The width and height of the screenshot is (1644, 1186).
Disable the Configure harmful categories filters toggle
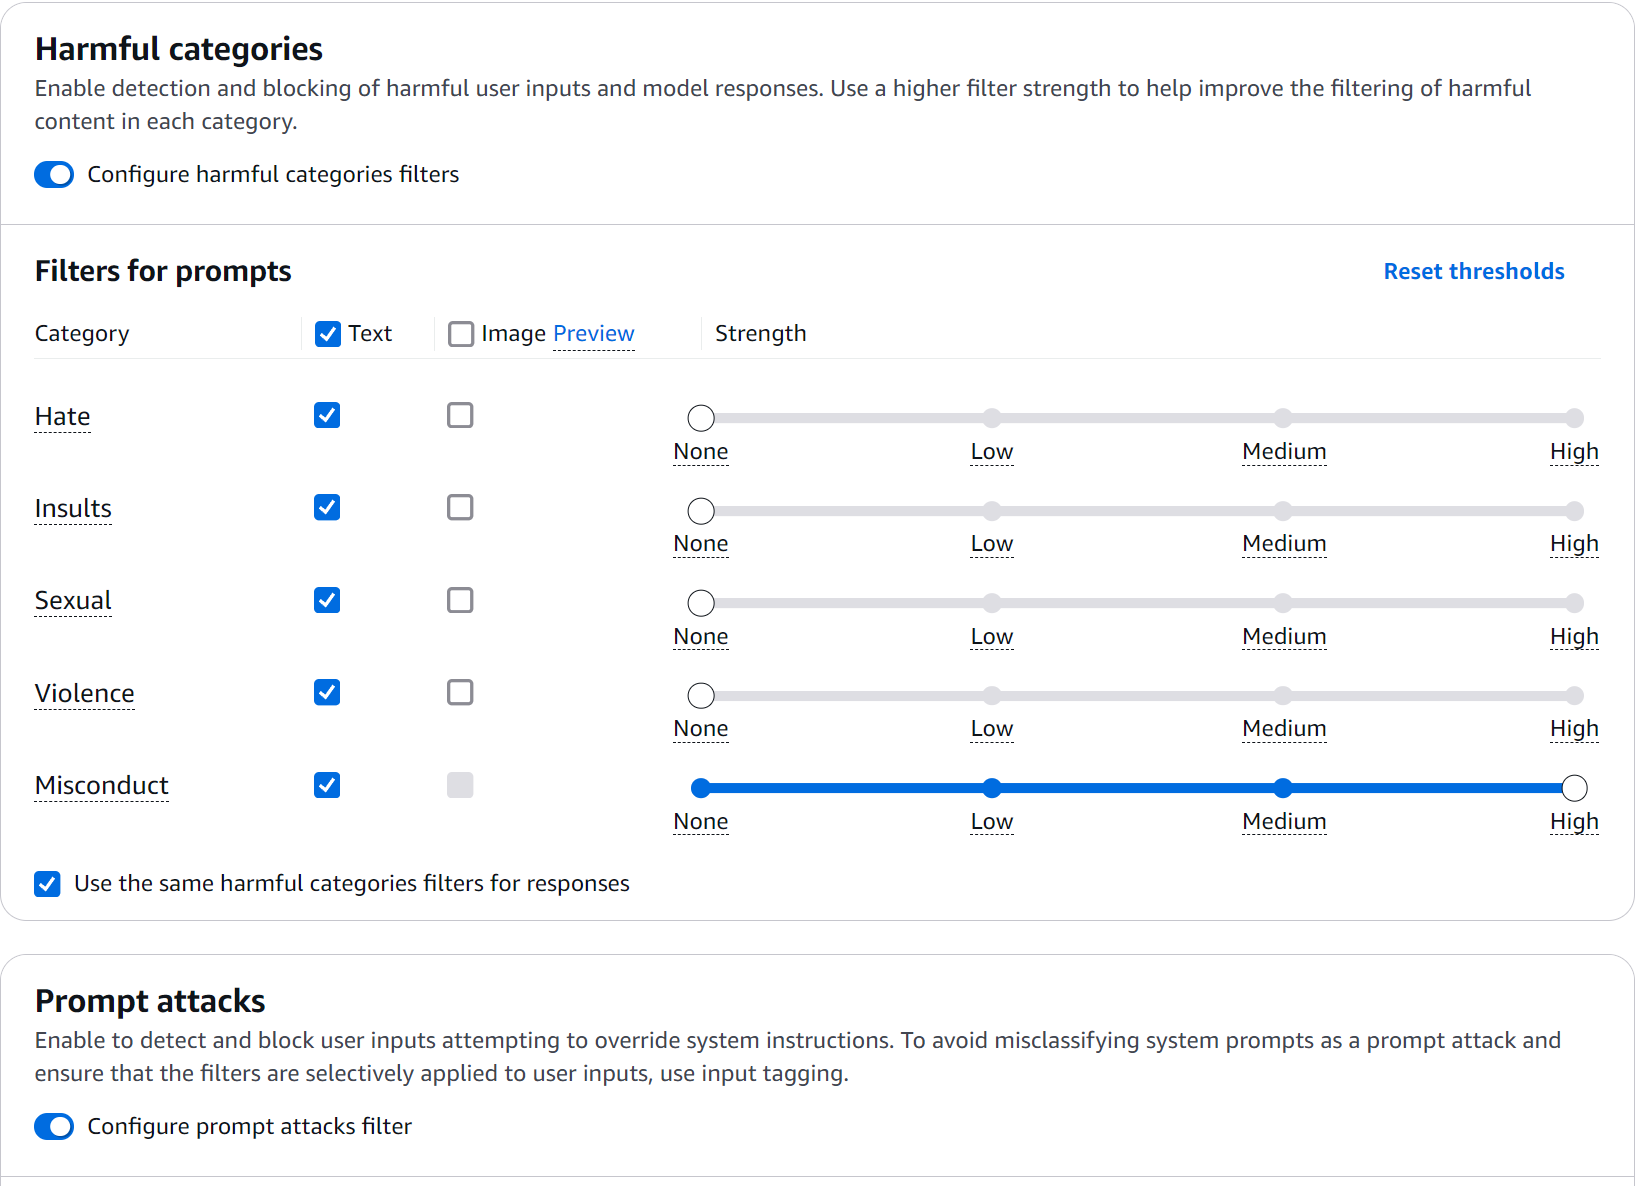(x=54, y=174)
